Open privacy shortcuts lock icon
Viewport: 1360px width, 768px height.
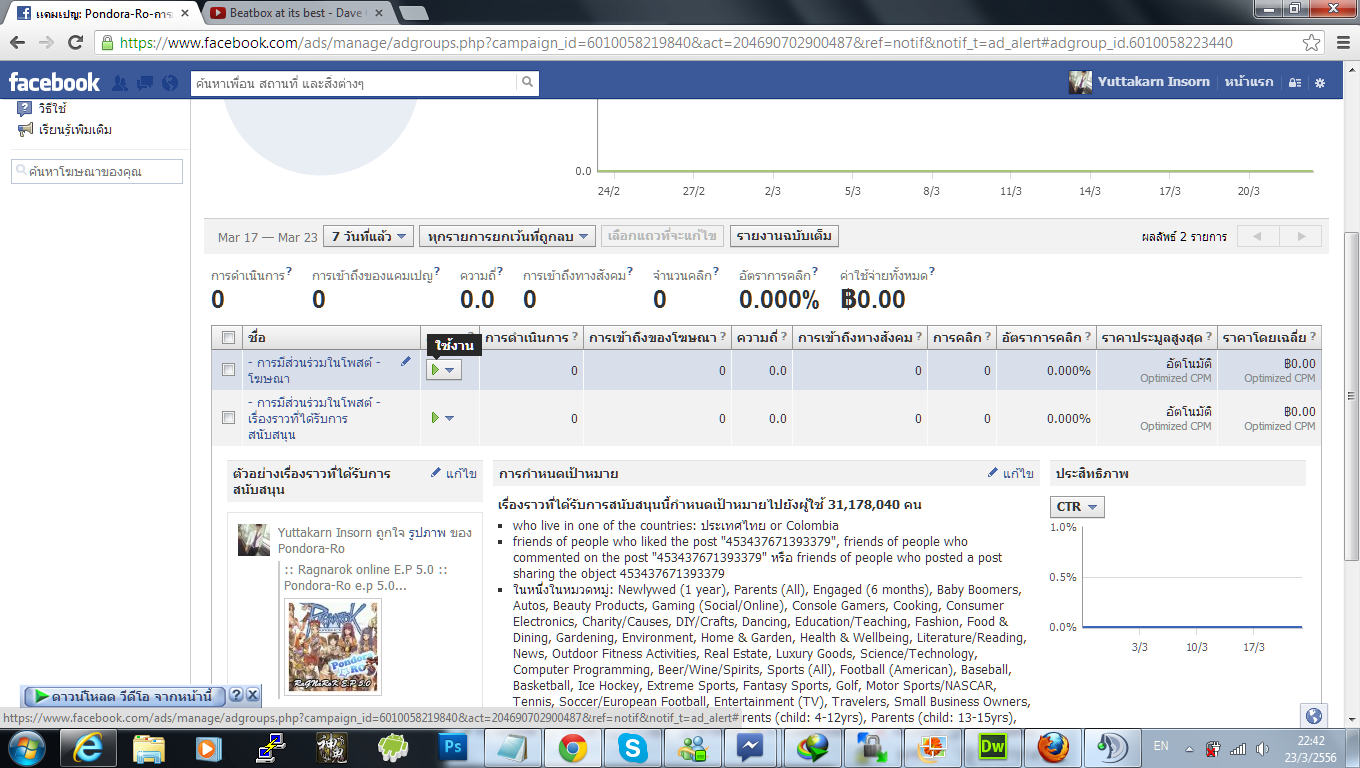click(1295, 83)
